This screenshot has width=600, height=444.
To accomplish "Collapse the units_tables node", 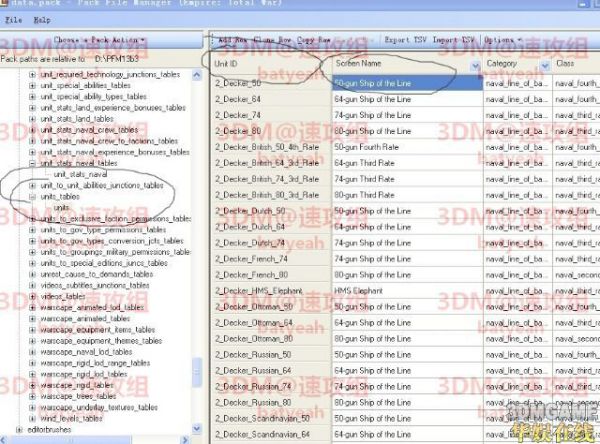I will pos(32,196).
